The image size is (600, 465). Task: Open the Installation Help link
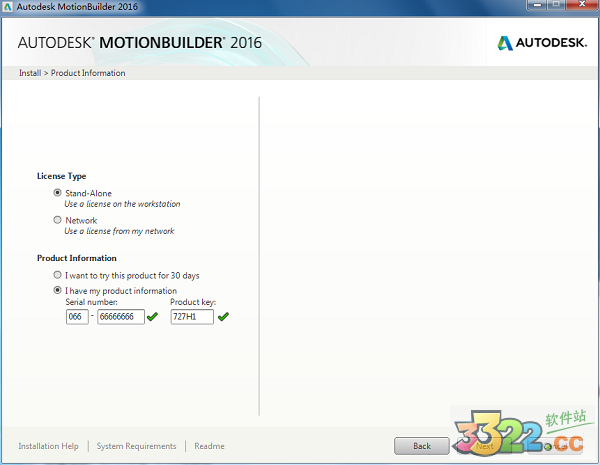49,446
